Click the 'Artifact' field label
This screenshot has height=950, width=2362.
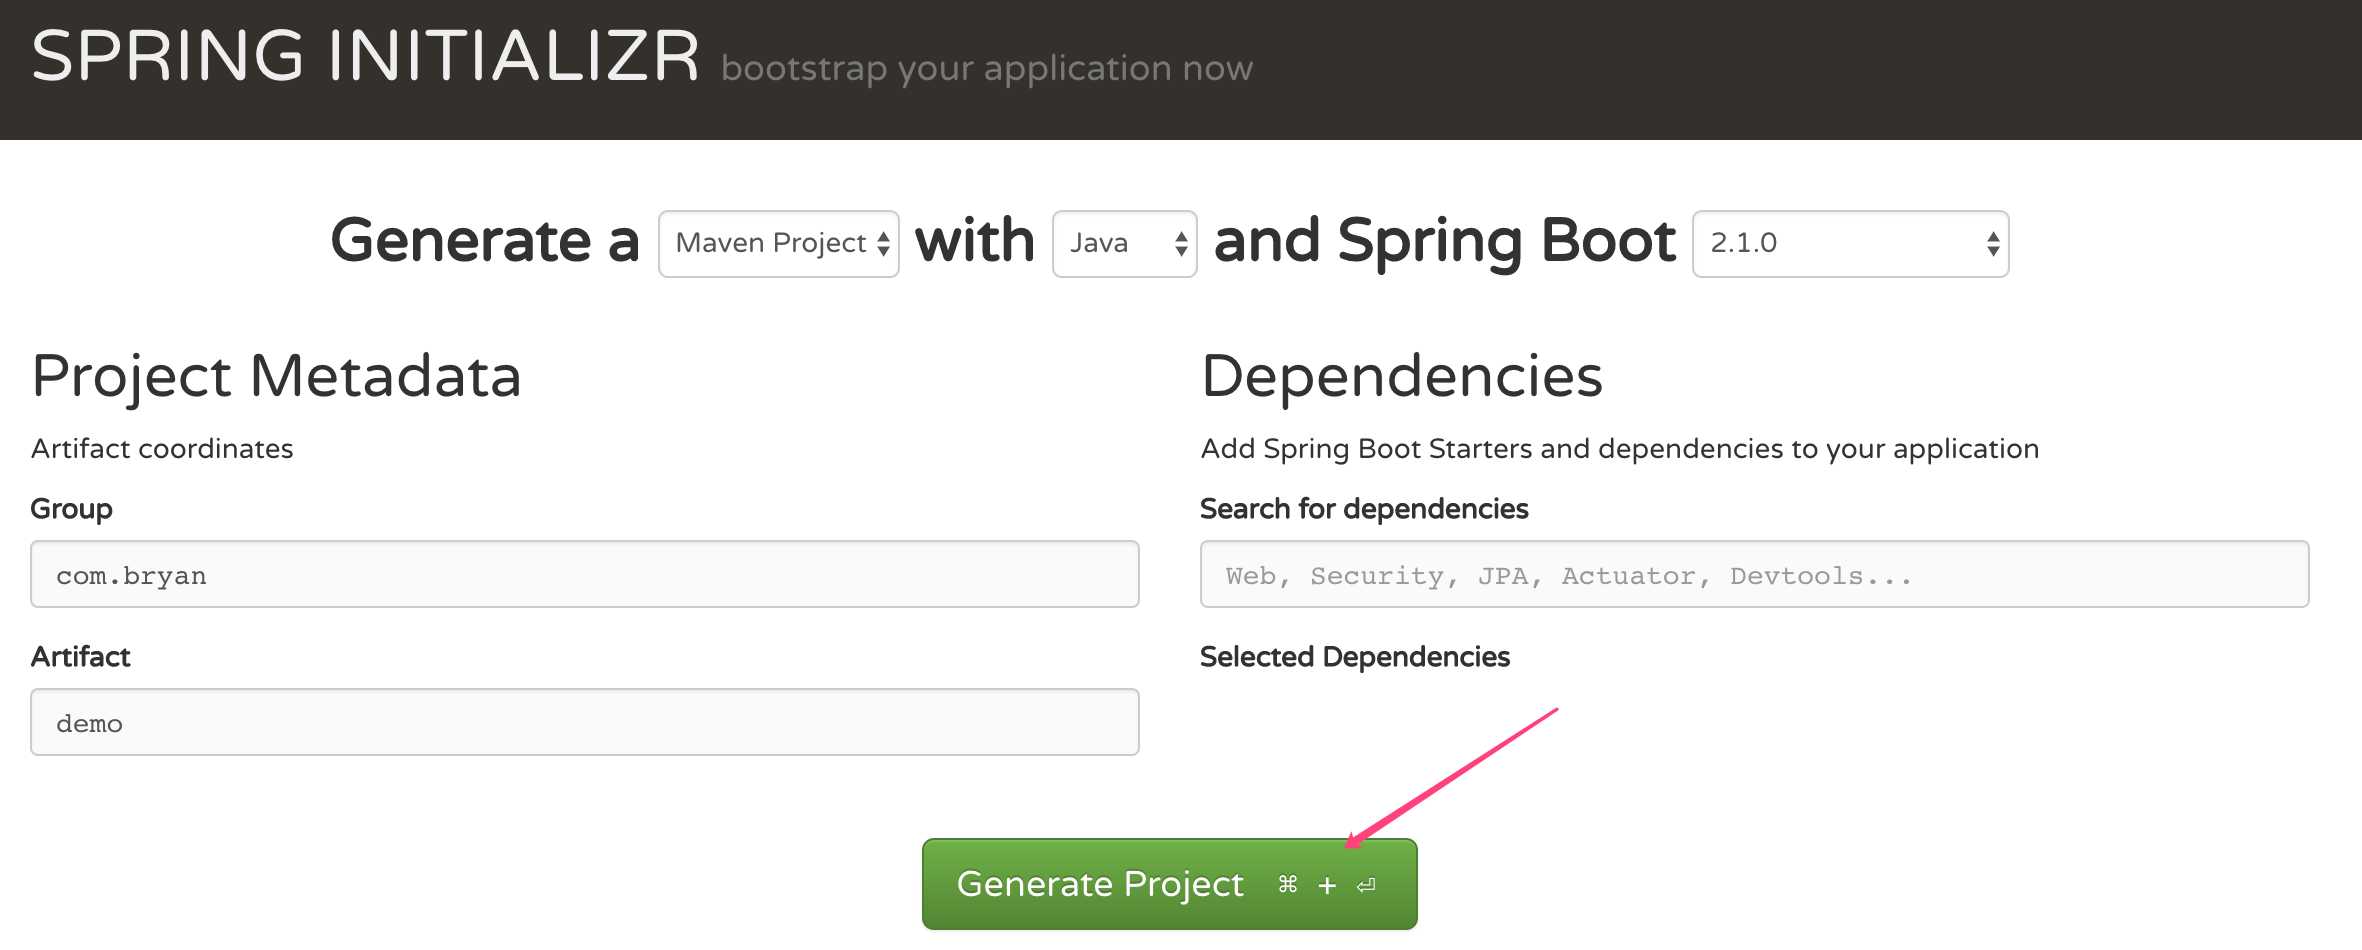click(x=81, y=657)
